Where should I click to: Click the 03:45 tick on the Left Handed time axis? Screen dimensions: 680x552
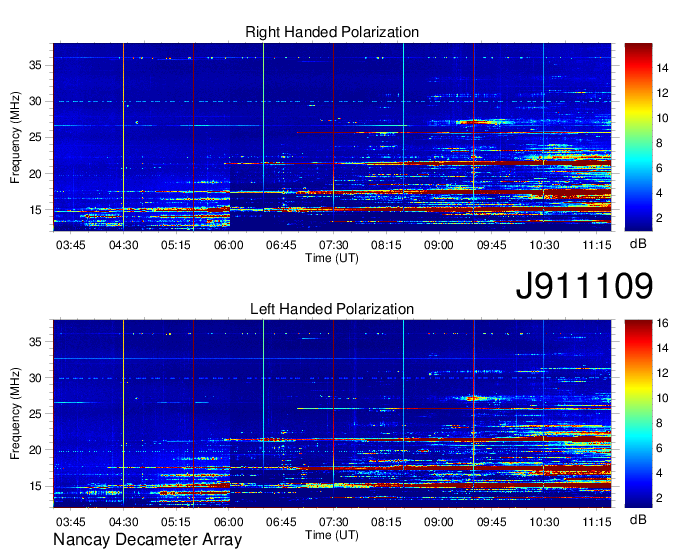(71, 522)
